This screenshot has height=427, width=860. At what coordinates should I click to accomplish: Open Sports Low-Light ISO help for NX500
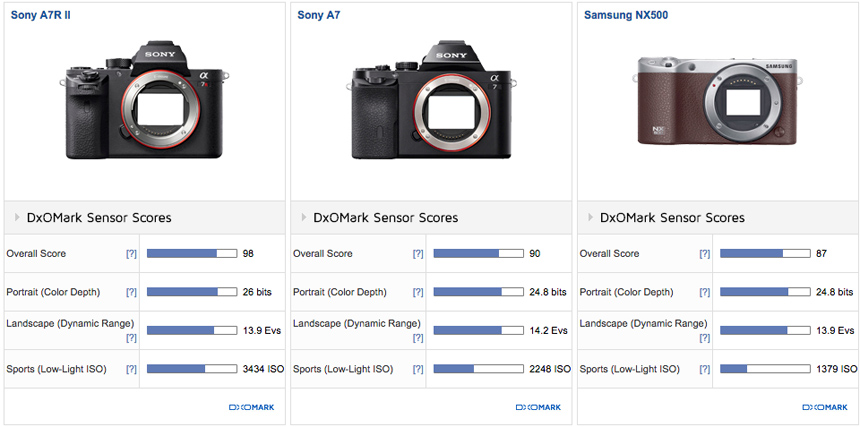point(705,370)
